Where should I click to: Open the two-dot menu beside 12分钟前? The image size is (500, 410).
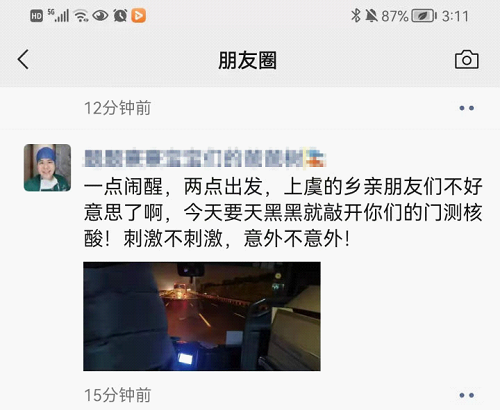point(466,108)
